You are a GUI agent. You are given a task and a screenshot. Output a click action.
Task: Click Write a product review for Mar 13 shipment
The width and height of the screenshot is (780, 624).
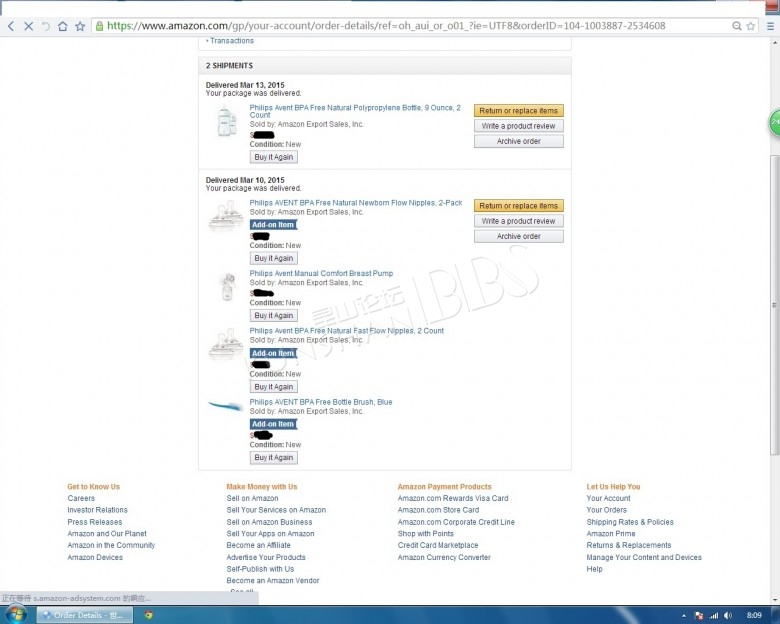518,126
